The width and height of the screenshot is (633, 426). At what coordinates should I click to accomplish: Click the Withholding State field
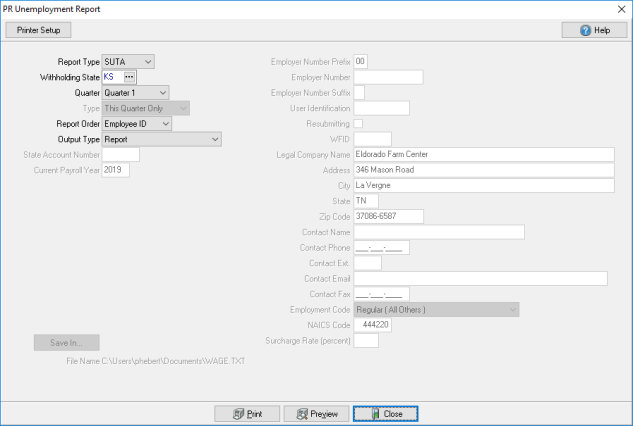(x=111, y=77)
